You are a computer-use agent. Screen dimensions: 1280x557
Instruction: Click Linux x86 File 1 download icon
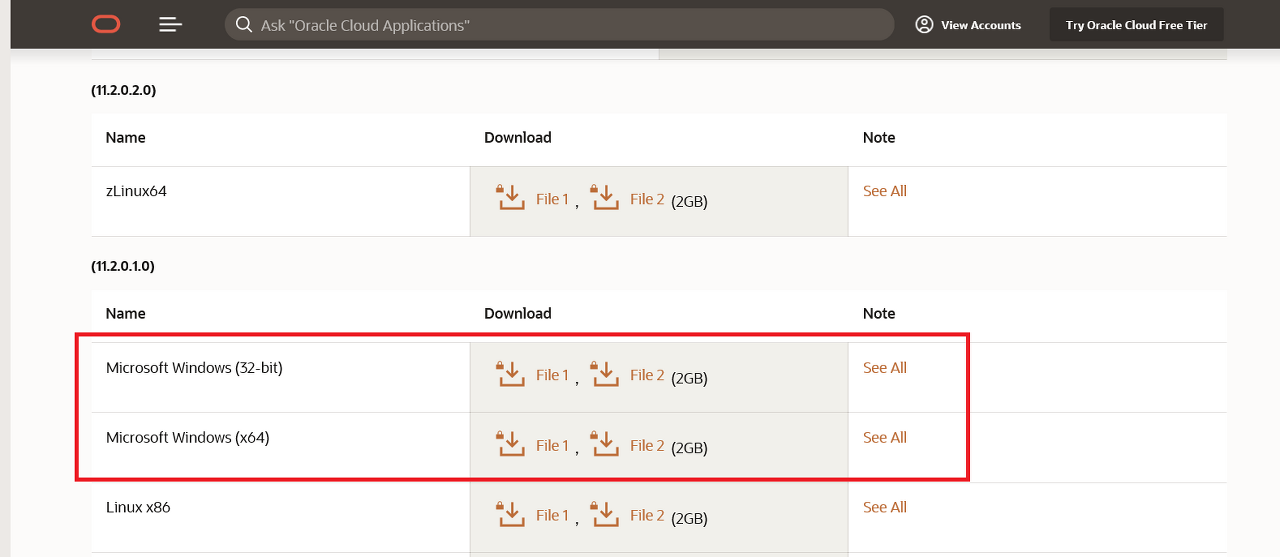(510, 513)
